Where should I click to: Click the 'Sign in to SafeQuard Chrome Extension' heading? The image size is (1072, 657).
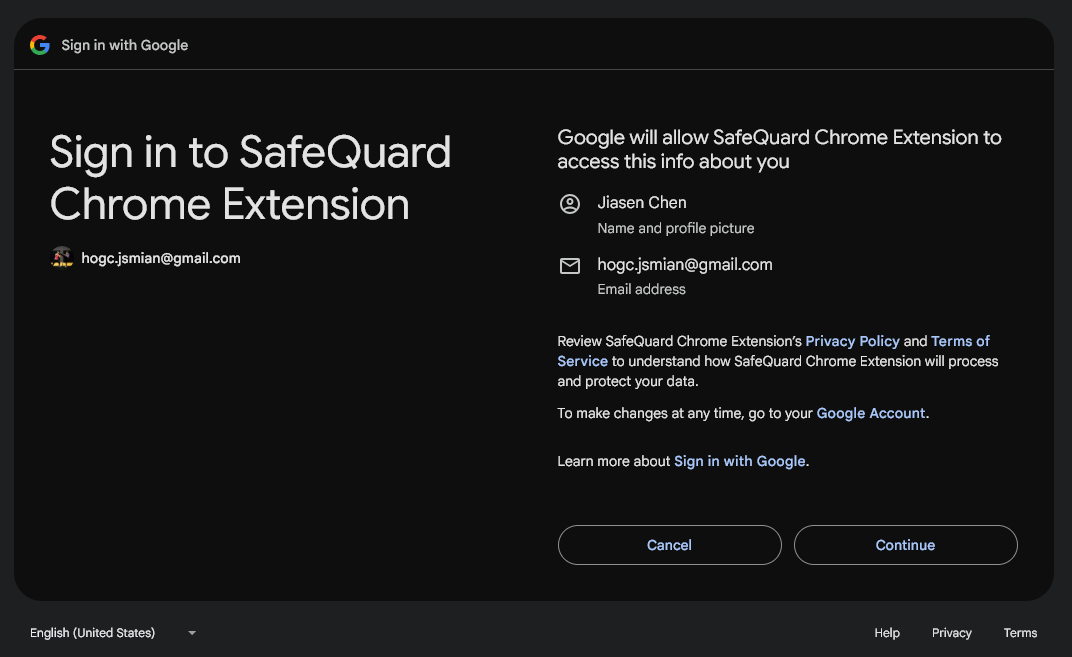click(x=250, y=178)
